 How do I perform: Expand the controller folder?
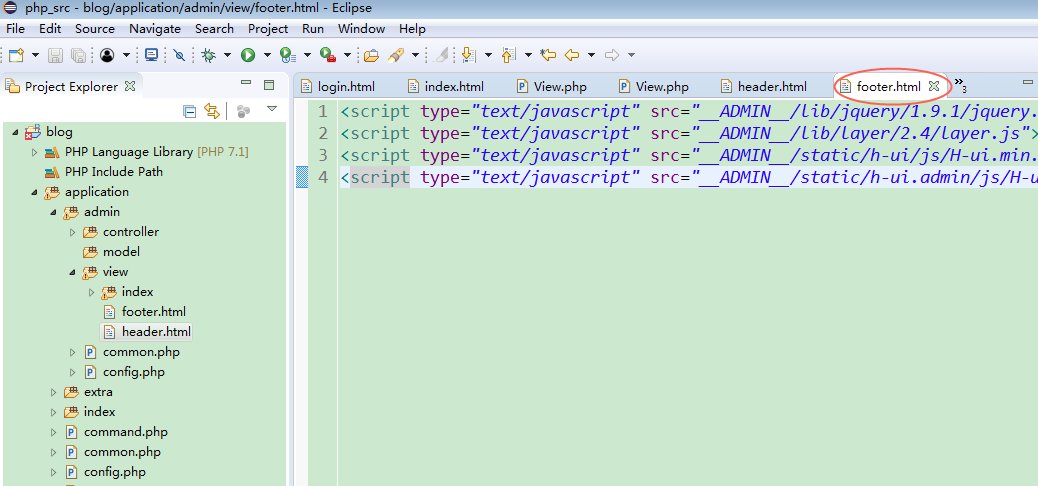click(73, 232)
